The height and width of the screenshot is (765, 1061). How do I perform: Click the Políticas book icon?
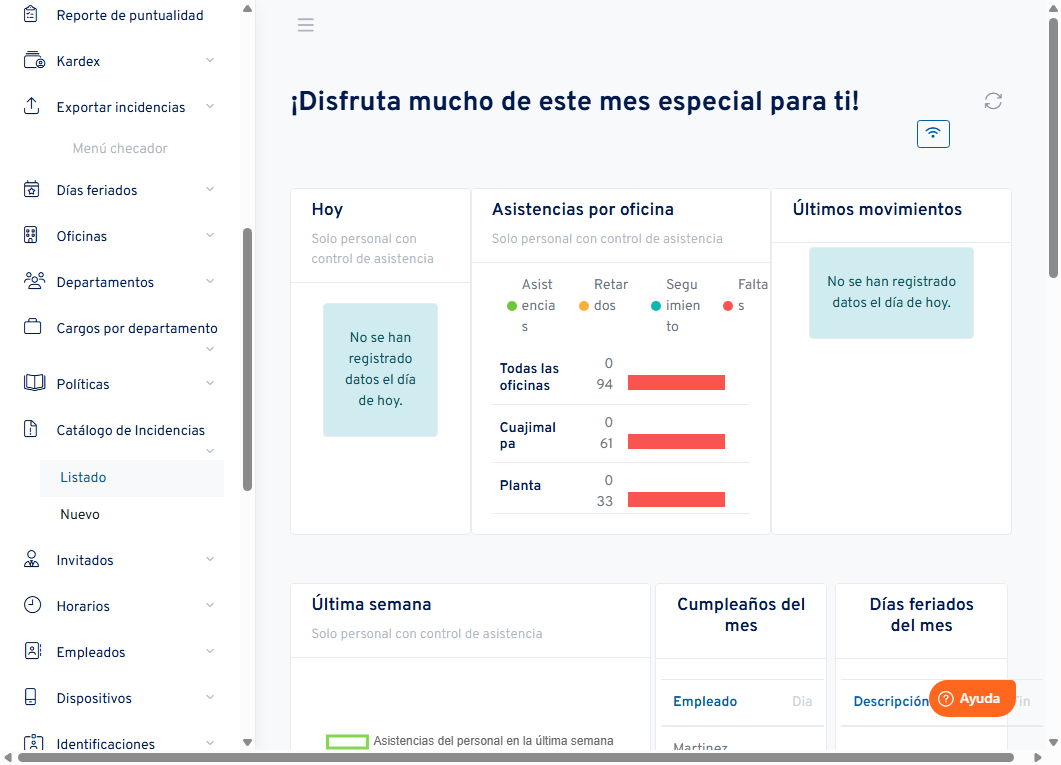coord(35,383)
